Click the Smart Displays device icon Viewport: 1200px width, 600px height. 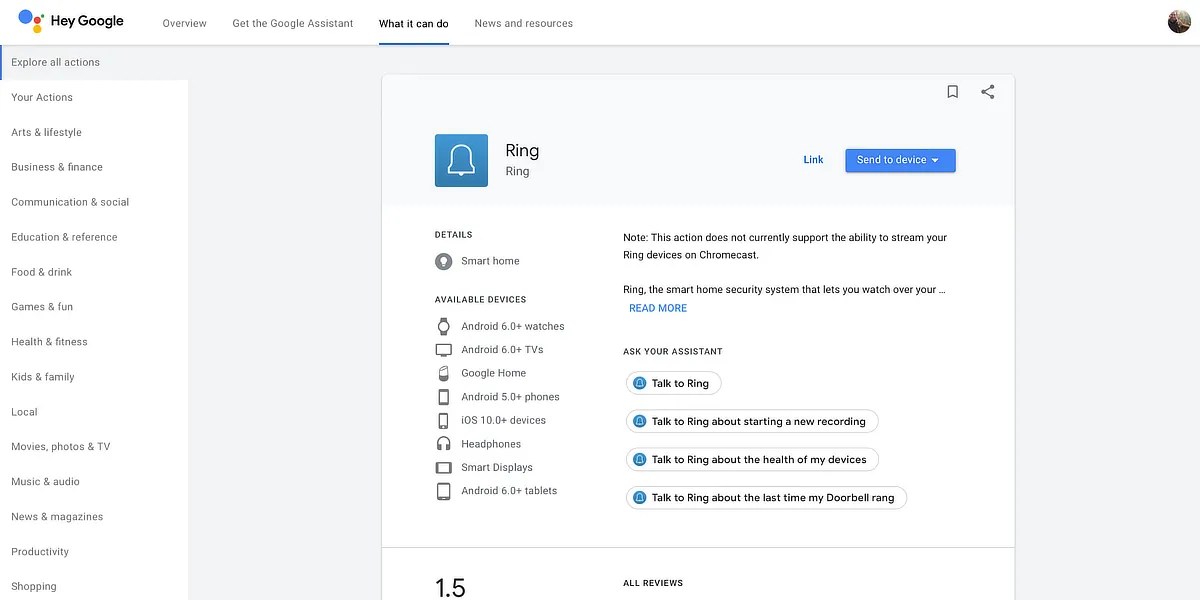click(443, 467)
